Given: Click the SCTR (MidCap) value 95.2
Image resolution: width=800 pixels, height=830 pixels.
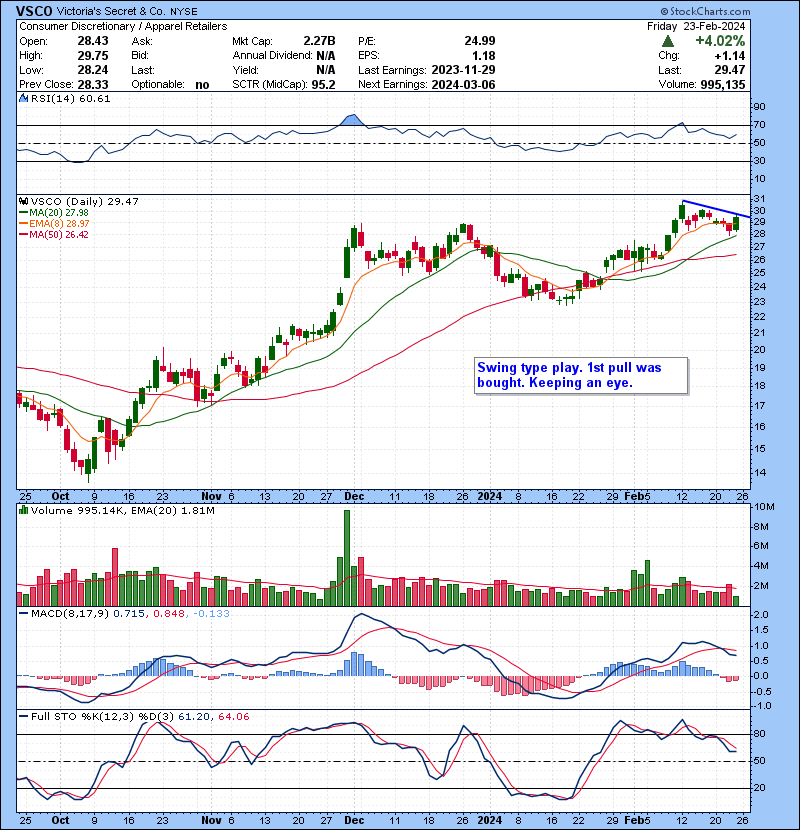Looking at the screenshot, I should click(323, 85).
